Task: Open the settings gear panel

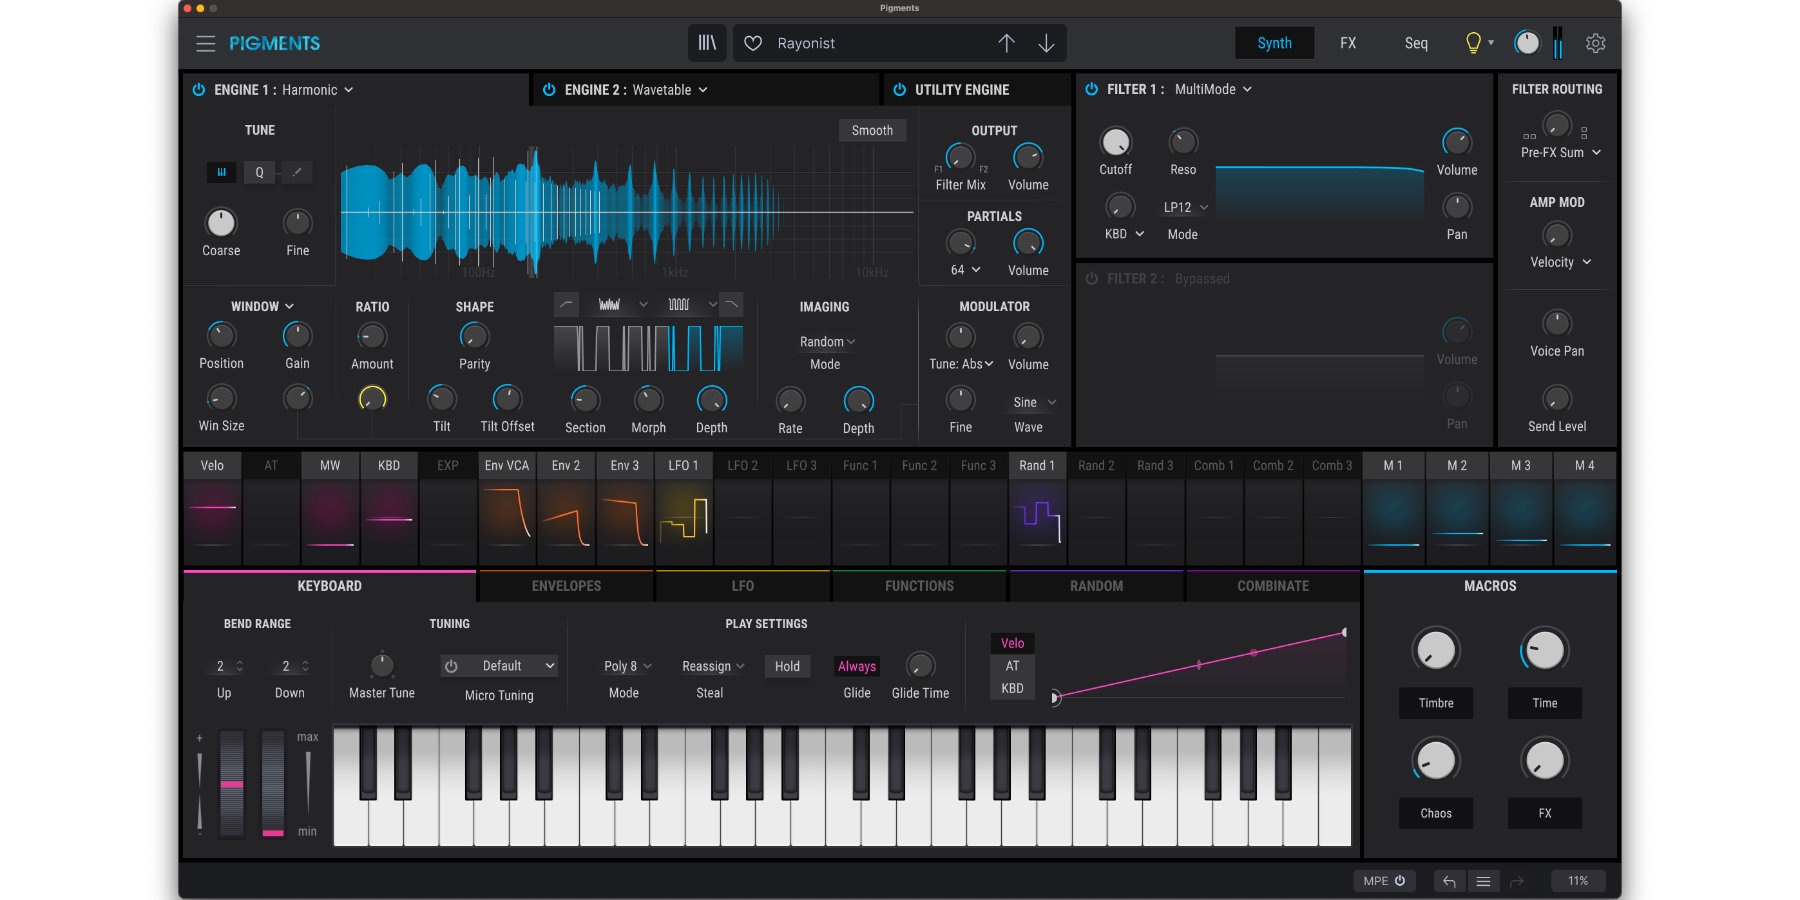Action: [x=1595, y=43]
